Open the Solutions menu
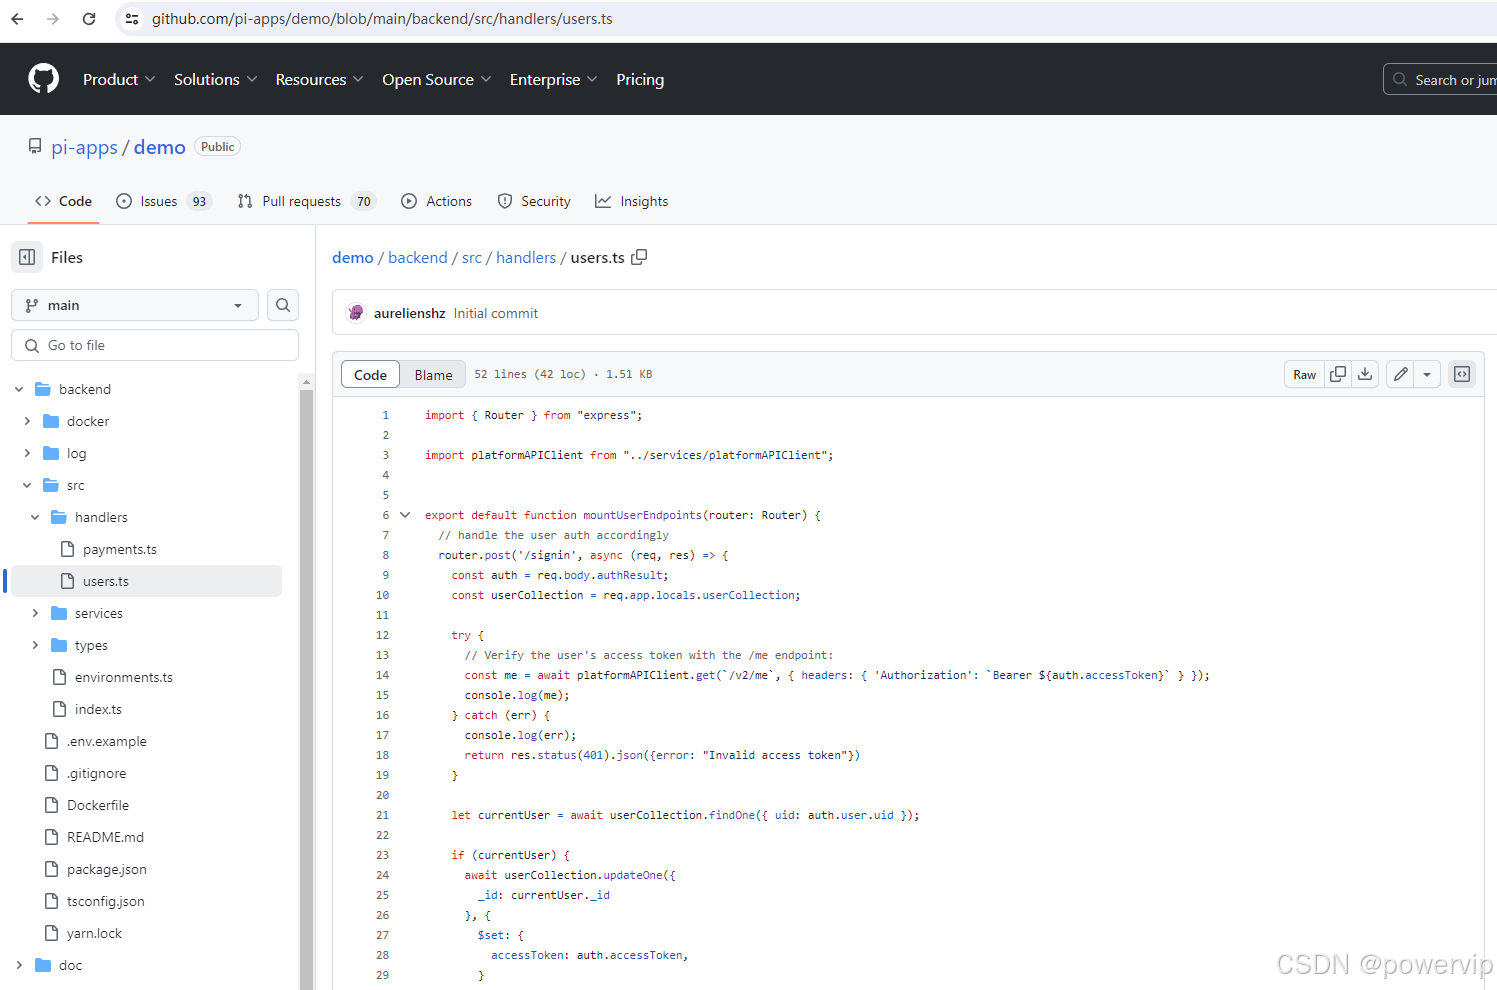 click(215, 79)
